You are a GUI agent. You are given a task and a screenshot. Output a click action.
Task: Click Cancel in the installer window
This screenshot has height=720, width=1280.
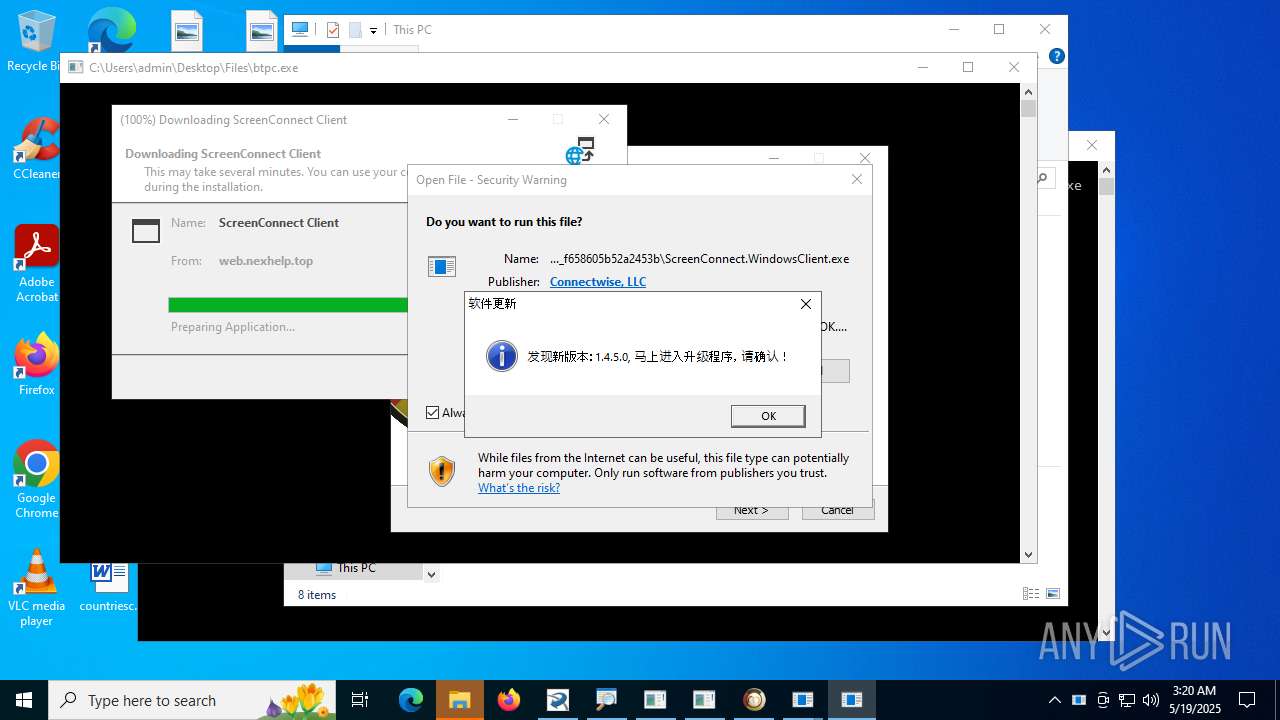point(838,510)
